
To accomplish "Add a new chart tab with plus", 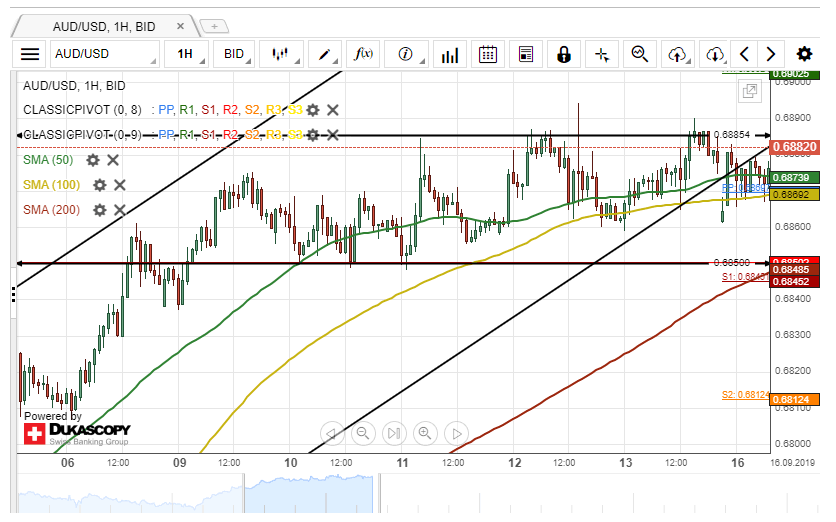I will [215, 25].
